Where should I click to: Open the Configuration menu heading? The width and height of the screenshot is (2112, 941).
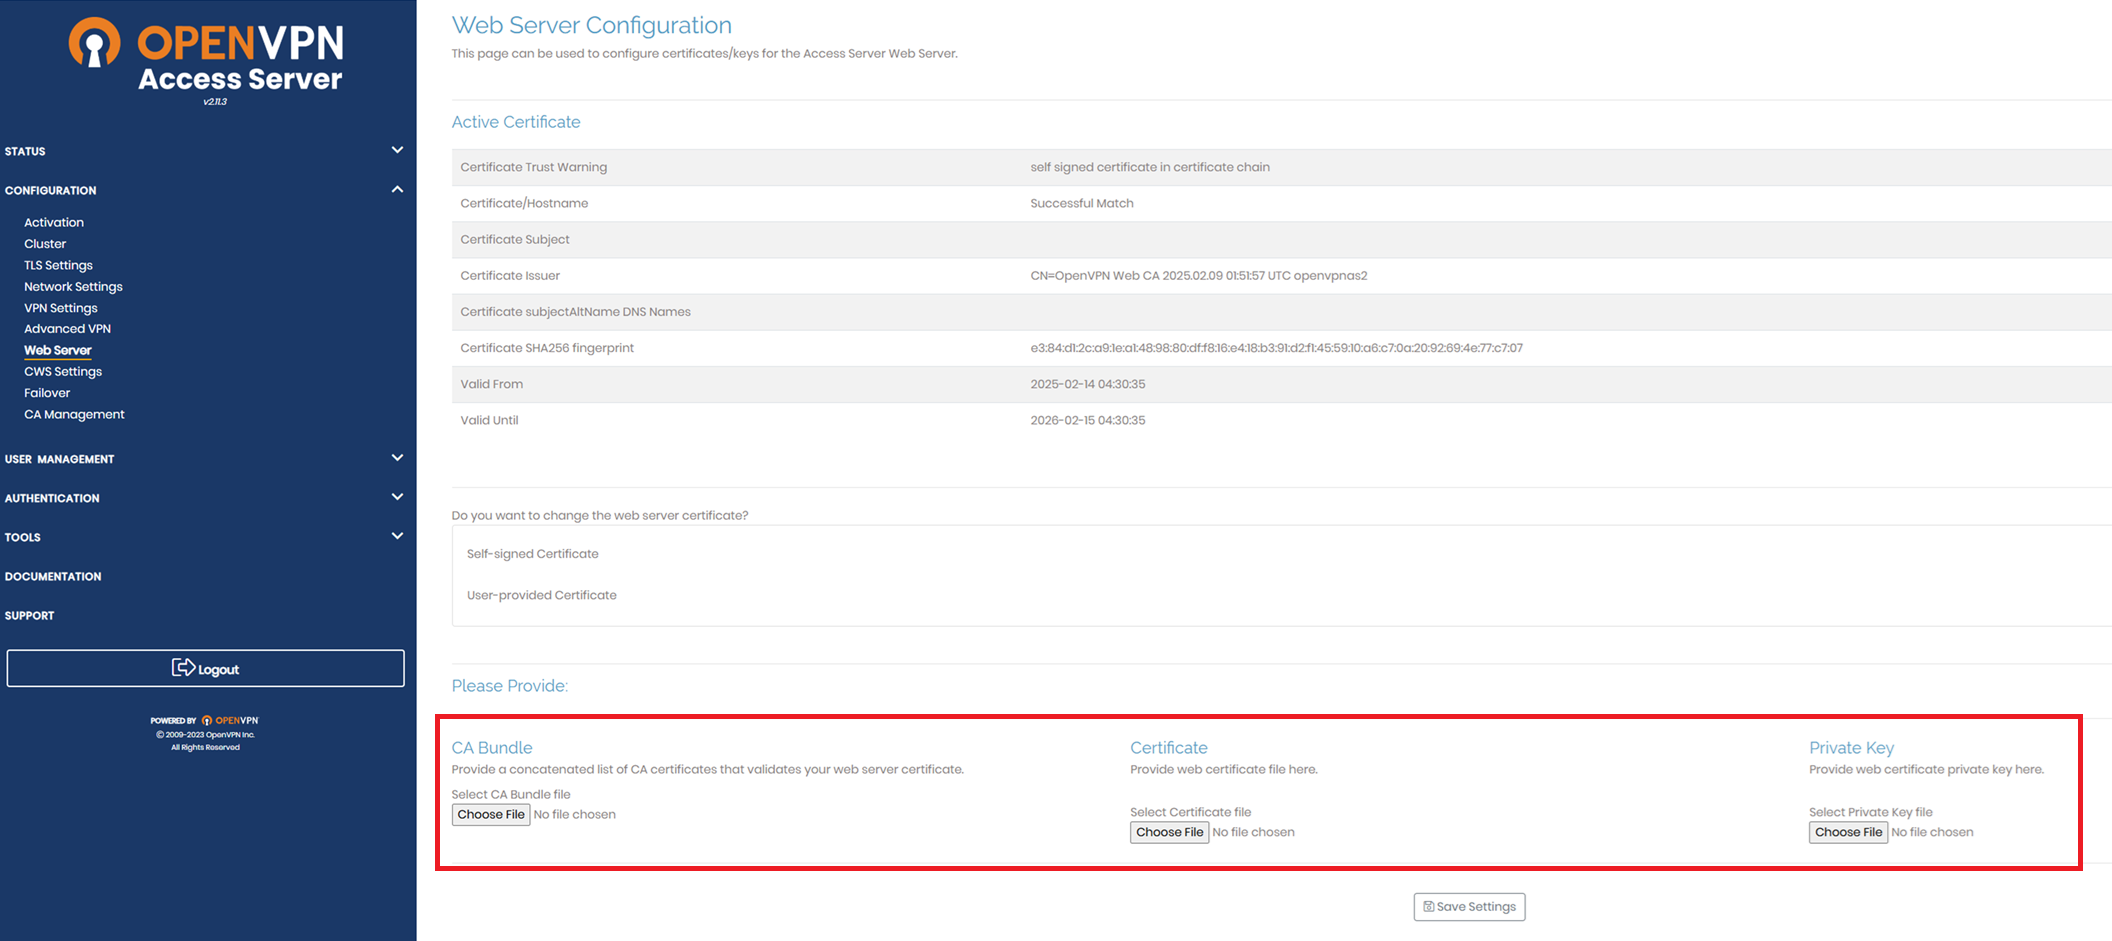click(x=50, y=190)
